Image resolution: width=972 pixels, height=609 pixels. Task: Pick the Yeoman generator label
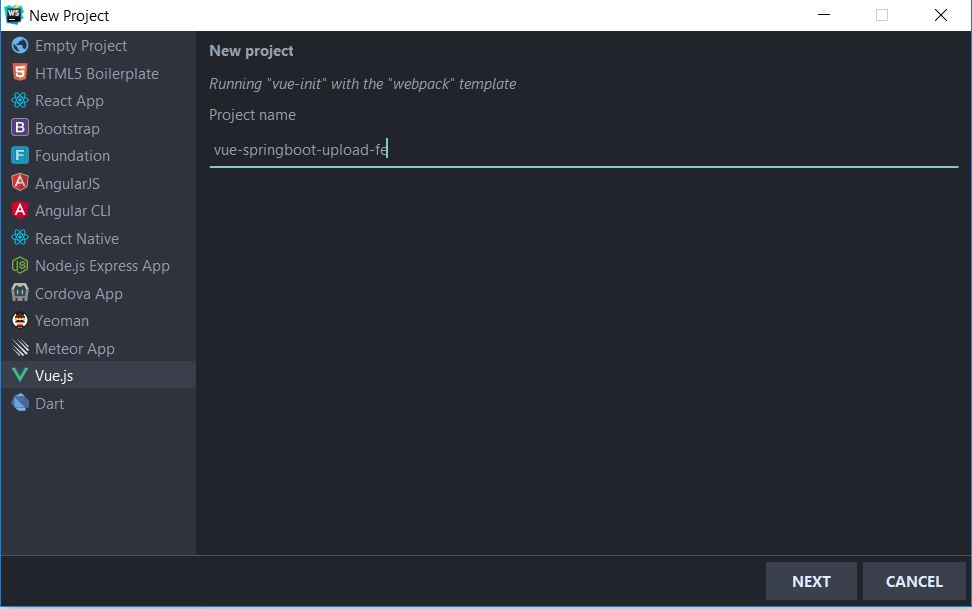tap(62, 321)
